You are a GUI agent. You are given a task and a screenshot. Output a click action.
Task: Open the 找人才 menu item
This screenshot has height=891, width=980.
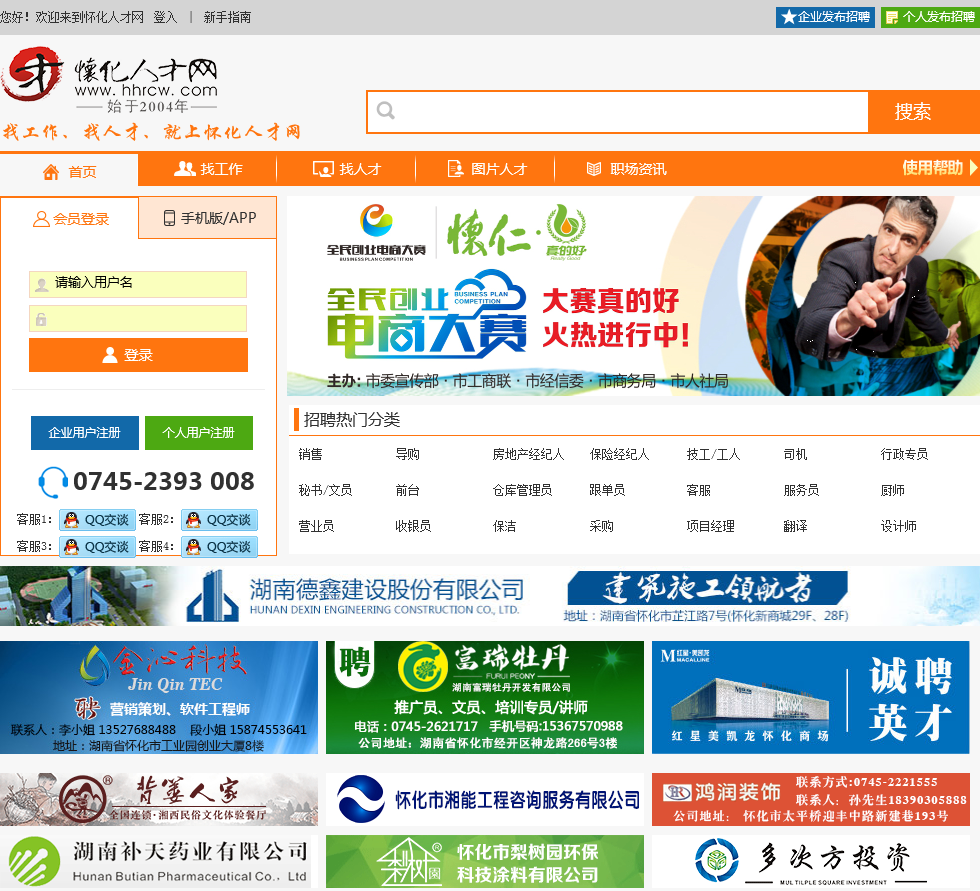(x=346, y=169)
